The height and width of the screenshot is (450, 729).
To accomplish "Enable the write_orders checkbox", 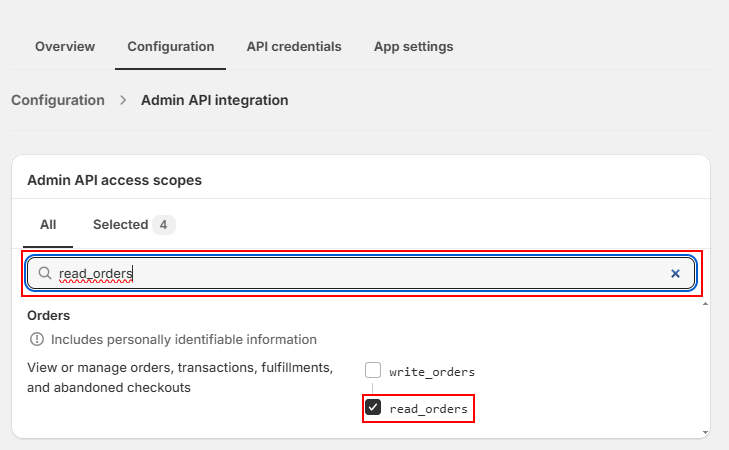I will 373,371.
